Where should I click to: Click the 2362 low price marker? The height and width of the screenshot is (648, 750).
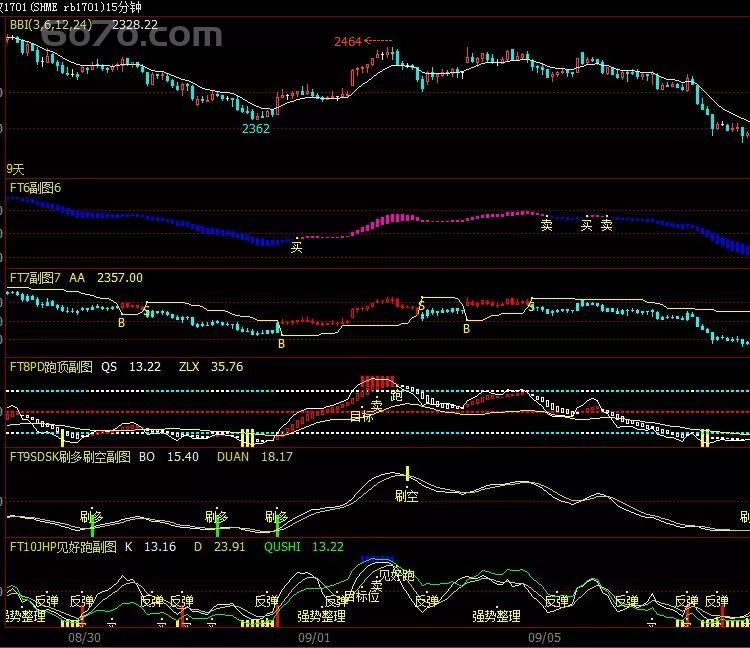[x=256, y=129]
